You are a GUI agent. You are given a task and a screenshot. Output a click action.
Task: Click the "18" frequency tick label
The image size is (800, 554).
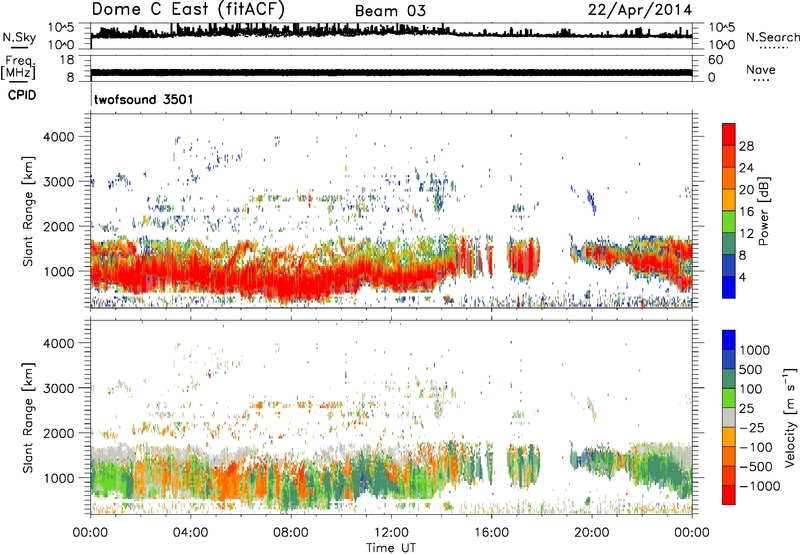[x=66, y=60]
